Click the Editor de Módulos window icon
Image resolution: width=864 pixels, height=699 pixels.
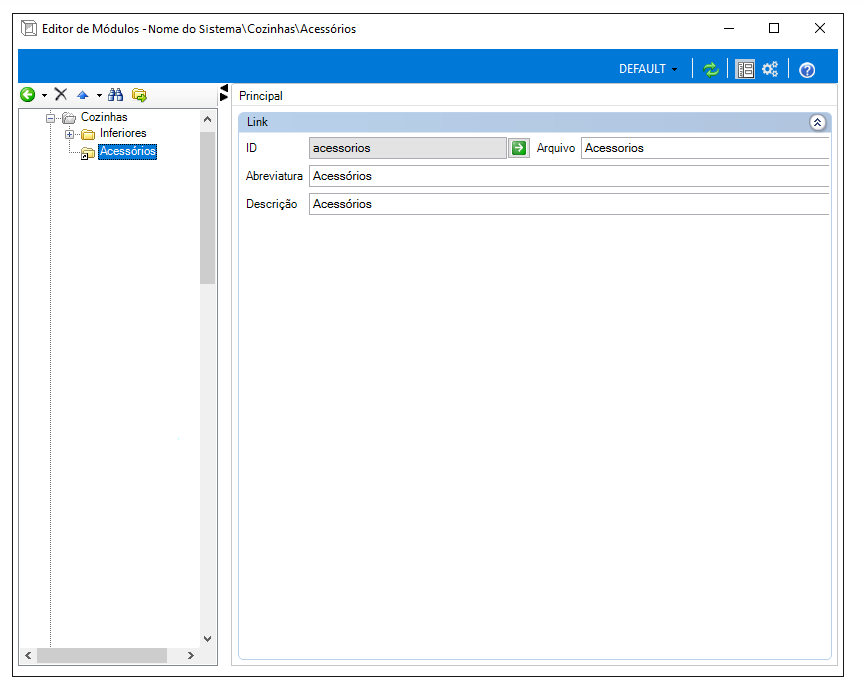point(29,28)
